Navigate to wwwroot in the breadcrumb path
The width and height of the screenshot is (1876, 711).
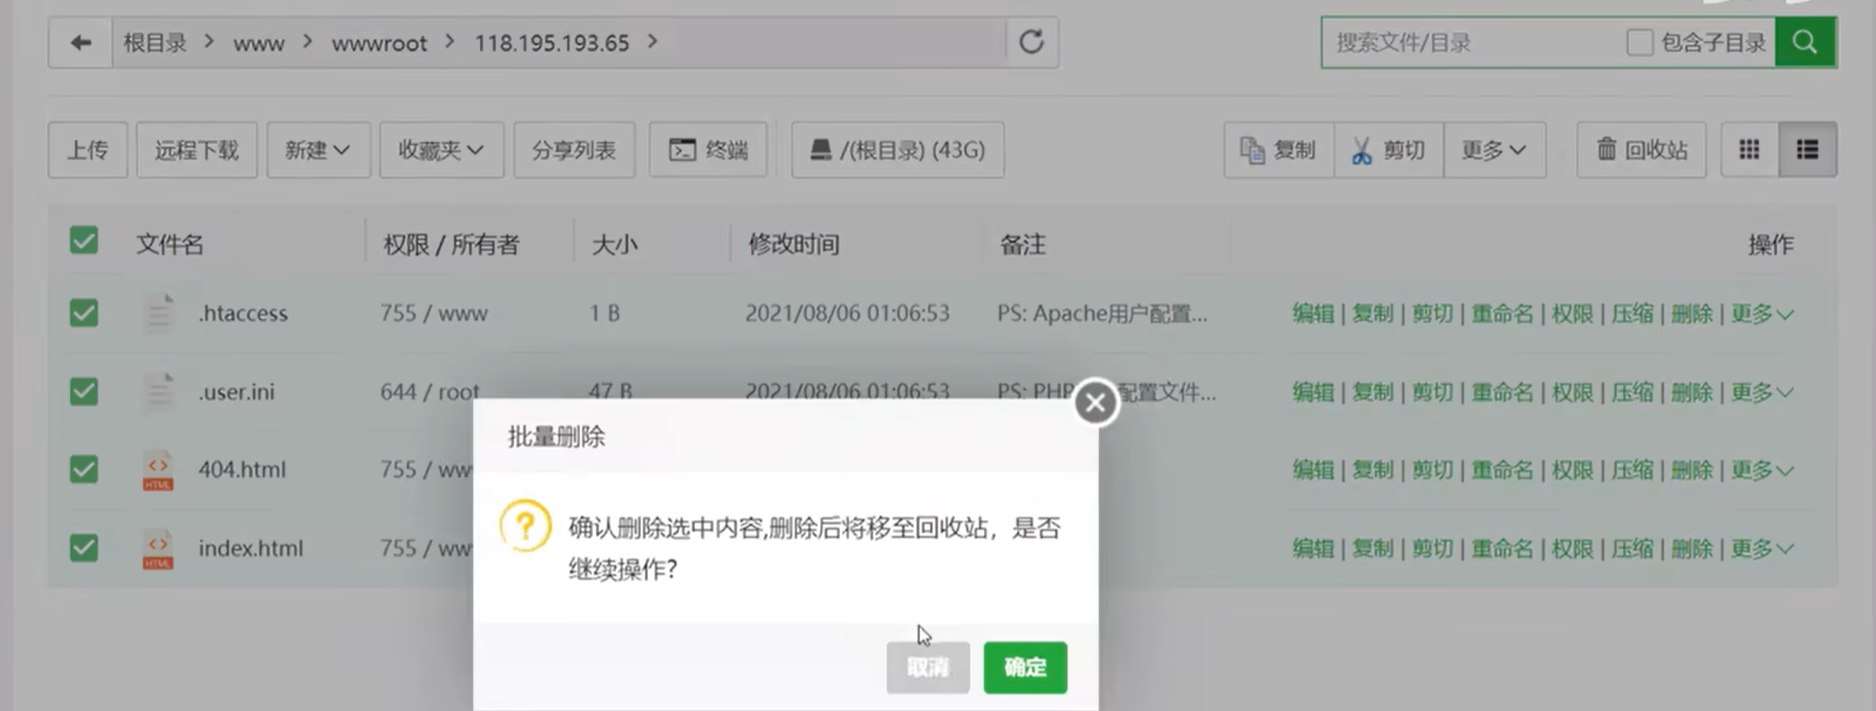point(379,43)
